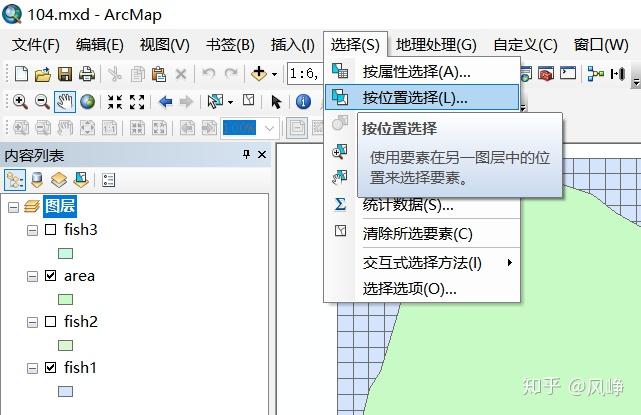Image resolution: width=641 pixels, height=415 pixels.
Task: Collapse the fish2 layer legend
Action: pos(32,323)
